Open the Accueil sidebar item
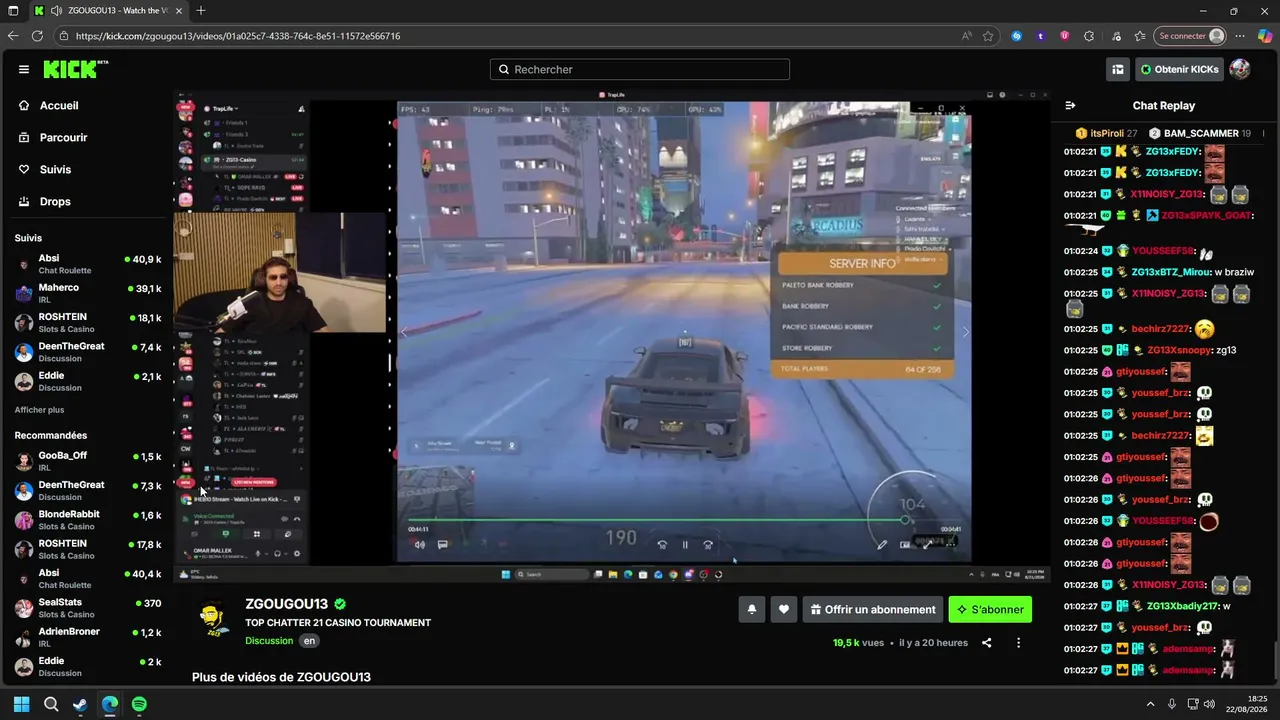The height and width of the screenshot is (720, 1280). [59, 105]
